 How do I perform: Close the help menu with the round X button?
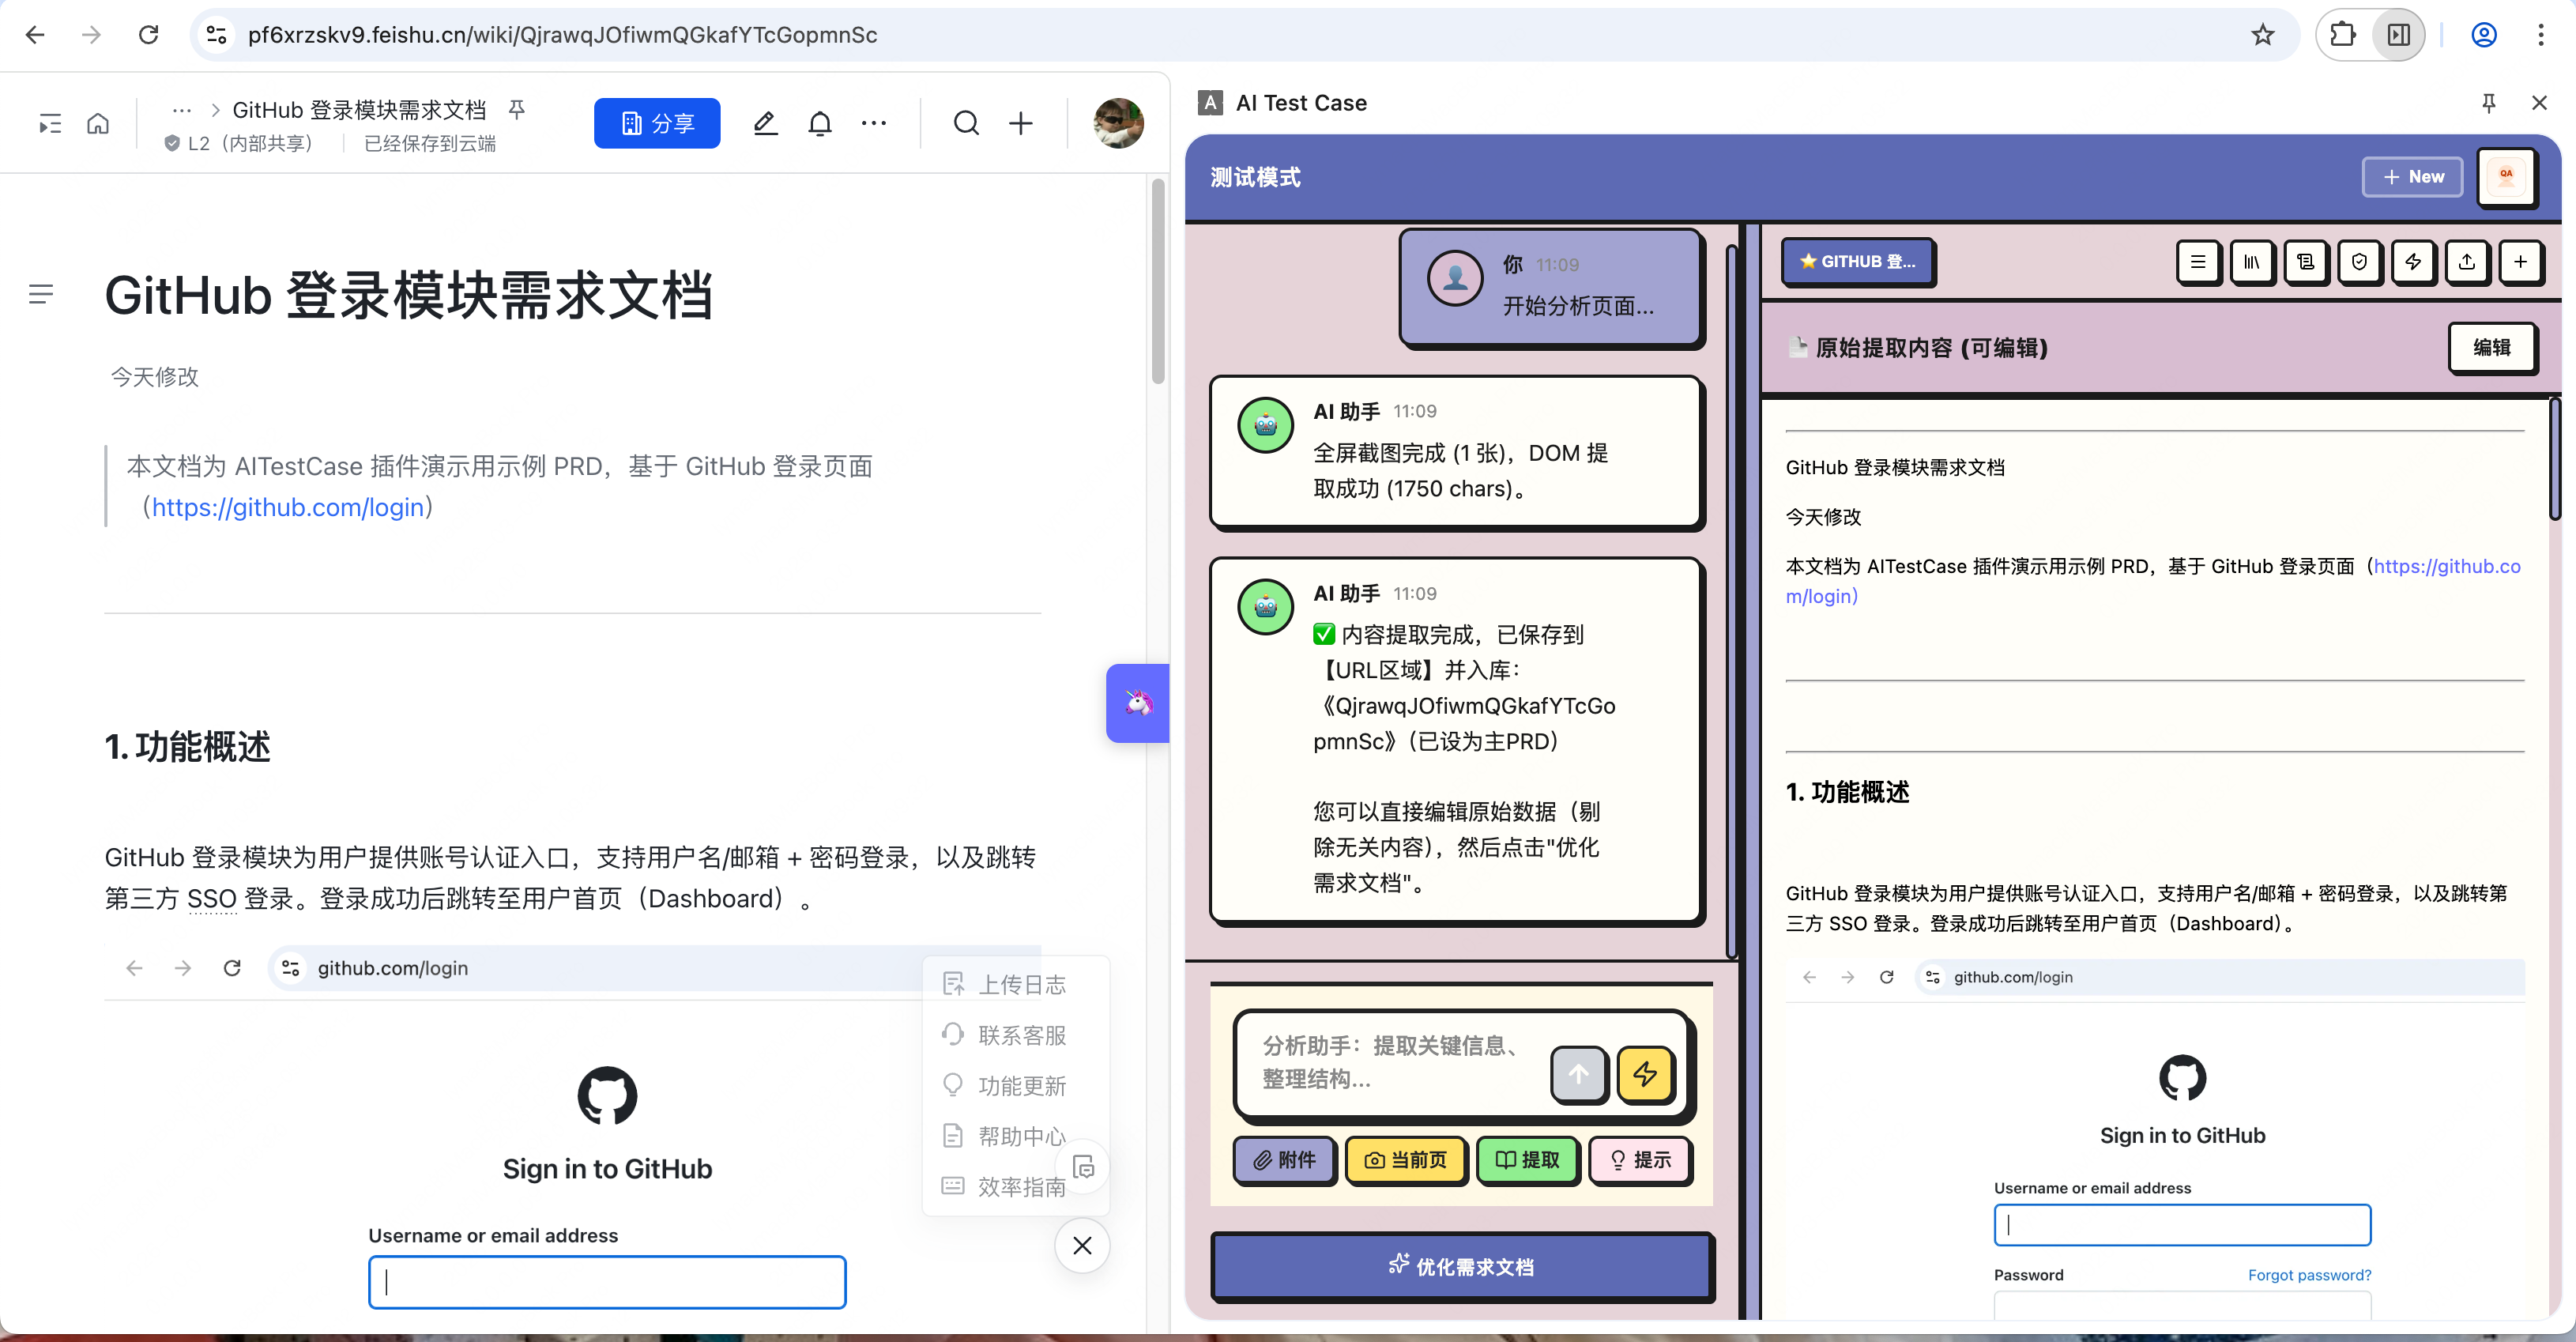(x=1082, y=1245)
